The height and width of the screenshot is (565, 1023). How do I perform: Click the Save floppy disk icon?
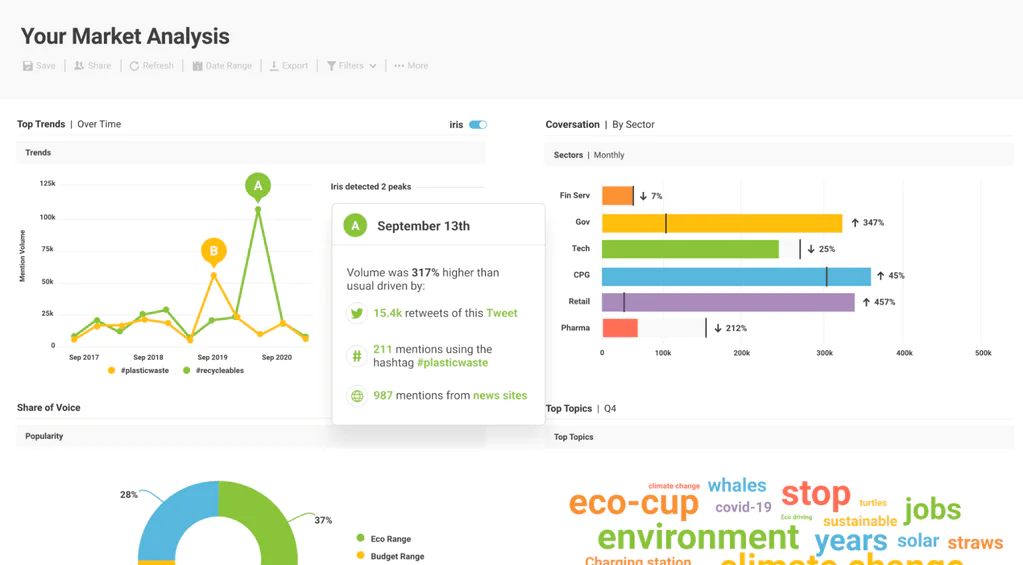pos(27,66)
